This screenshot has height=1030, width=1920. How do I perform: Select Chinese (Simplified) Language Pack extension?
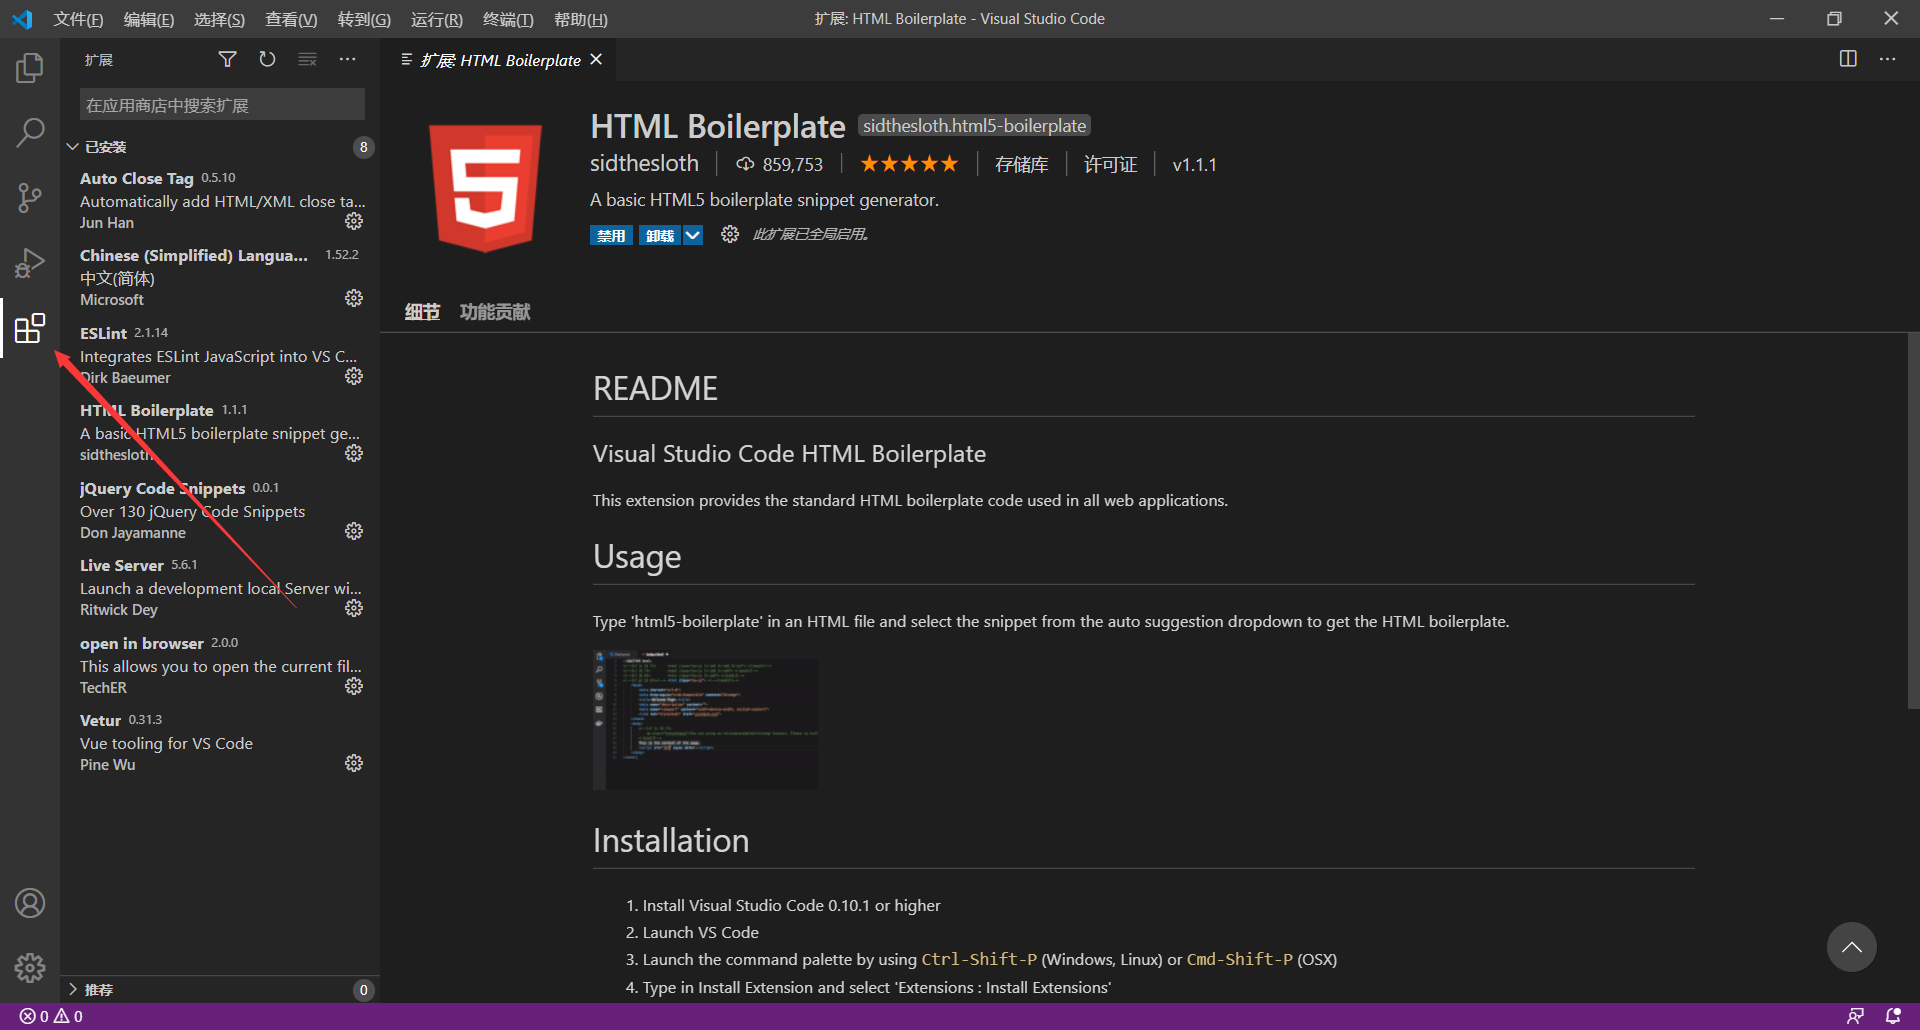pyautogui.click(x=220, y=277)
